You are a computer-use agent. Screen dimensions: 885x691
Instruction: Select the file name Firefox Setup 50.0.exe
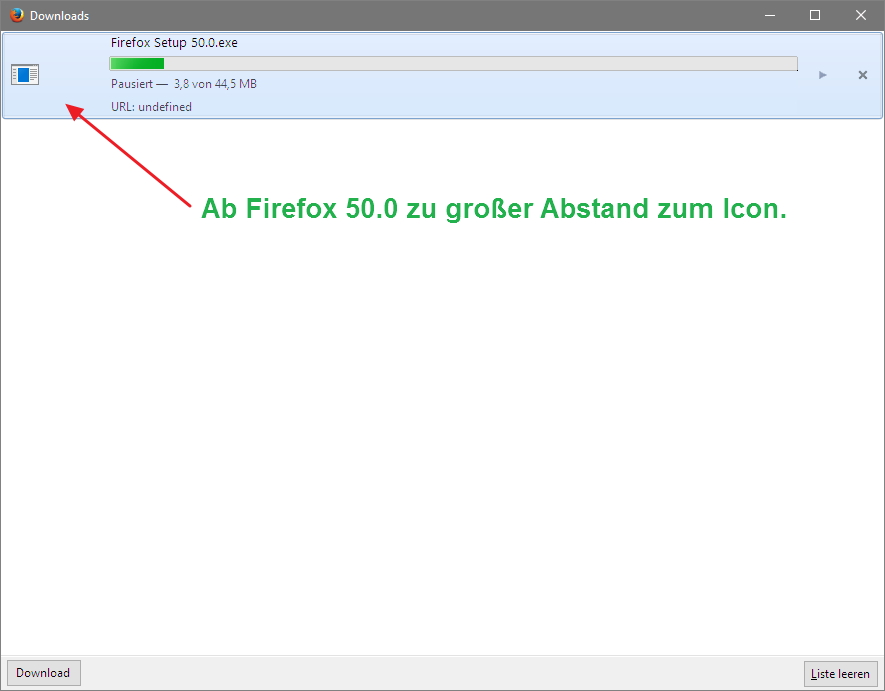[x=174, y=43]
